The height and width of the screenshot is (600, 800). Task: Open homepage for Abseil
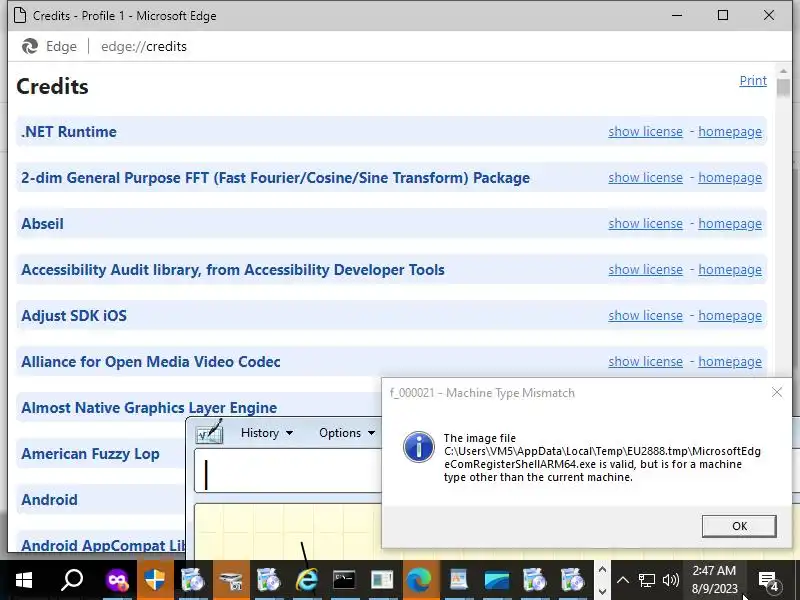click(x=730, y=223)
